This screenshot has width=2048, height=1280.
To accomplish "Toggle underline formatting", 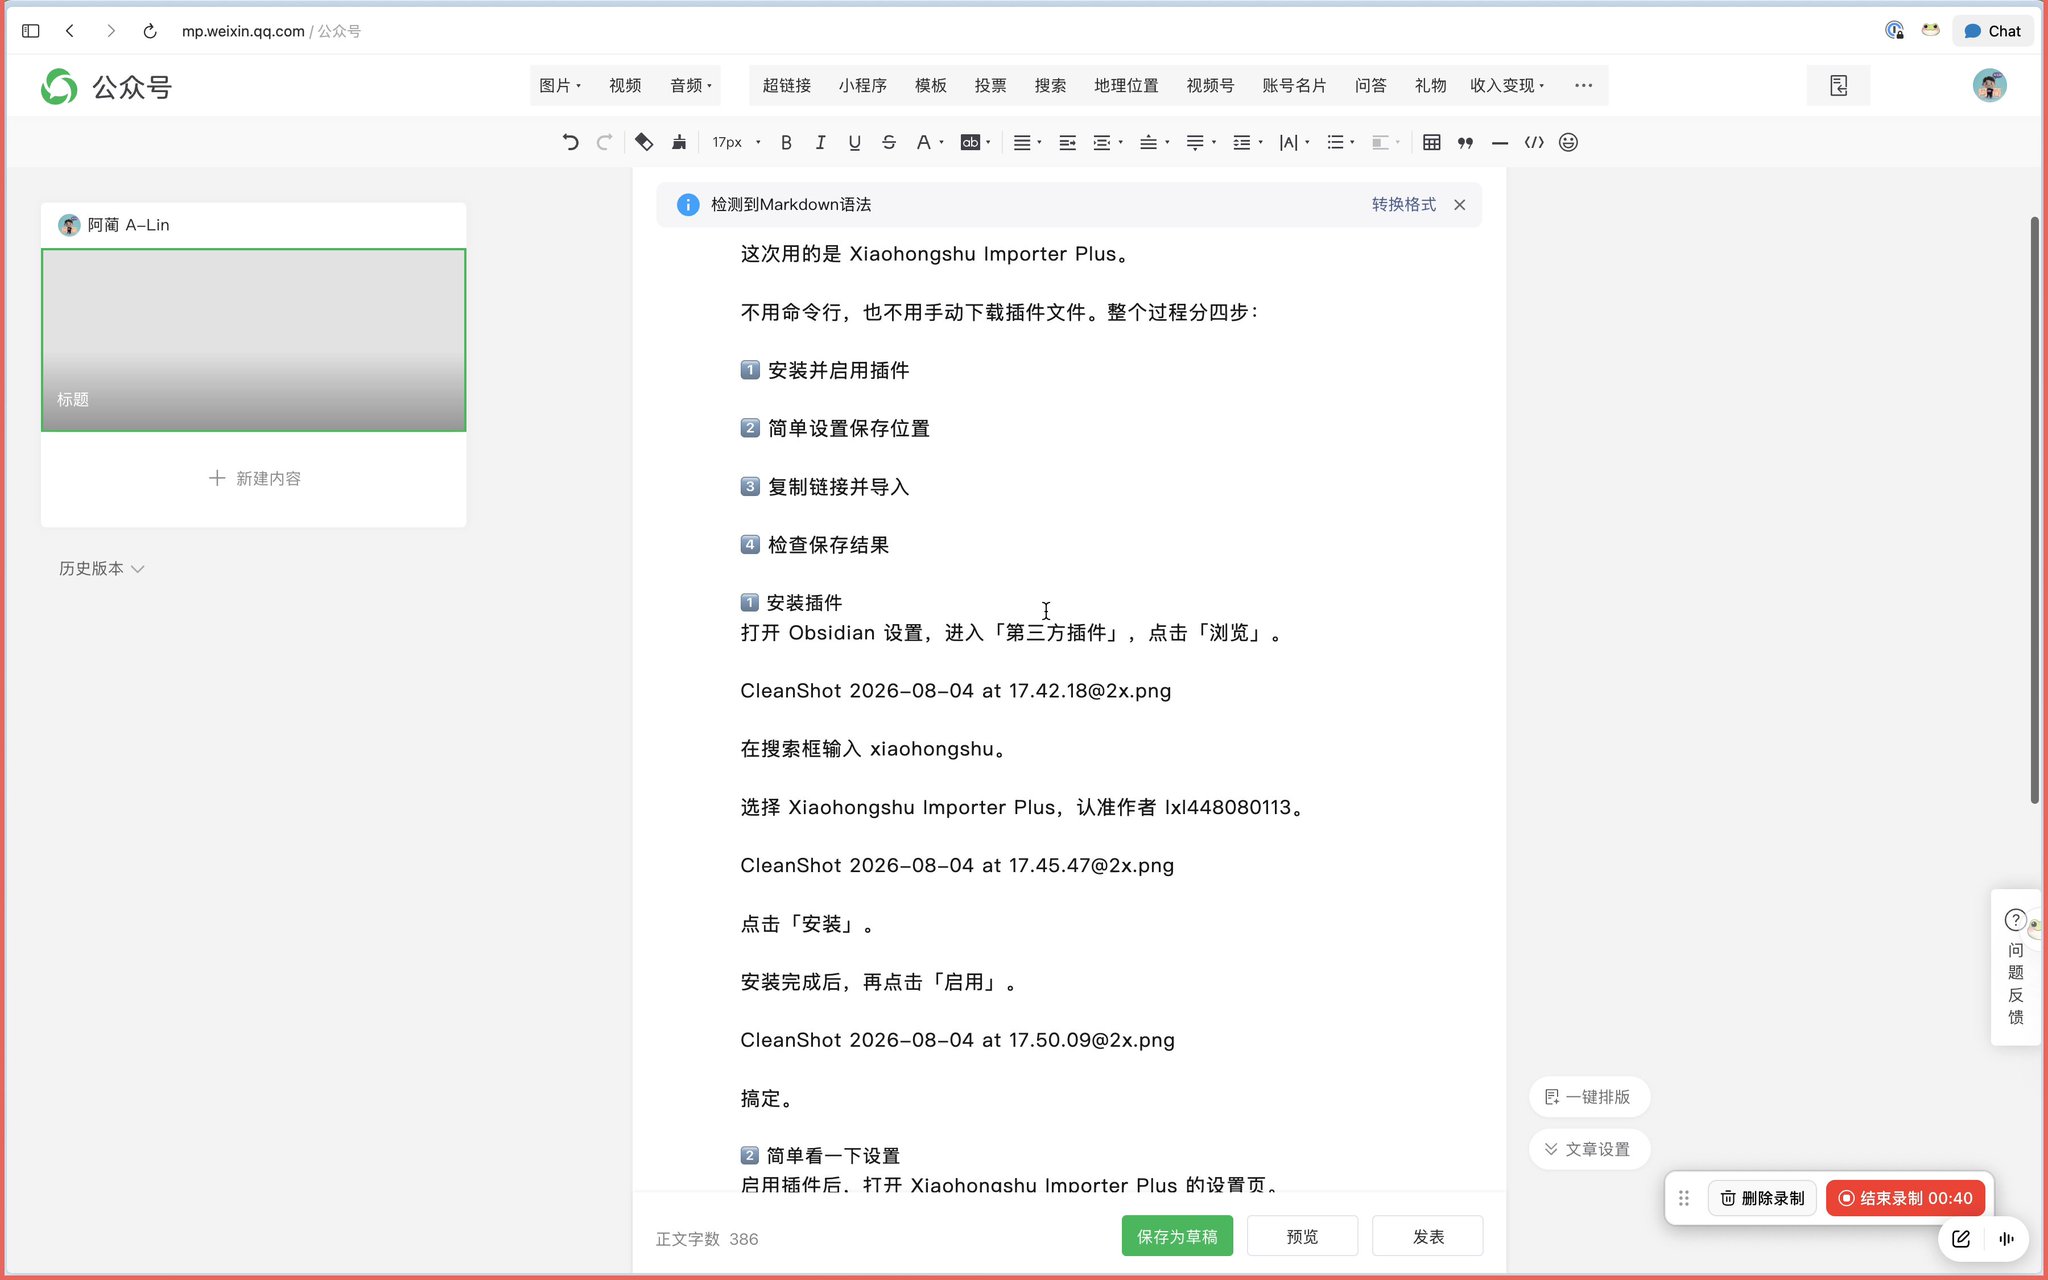I will tap(854, 142).
